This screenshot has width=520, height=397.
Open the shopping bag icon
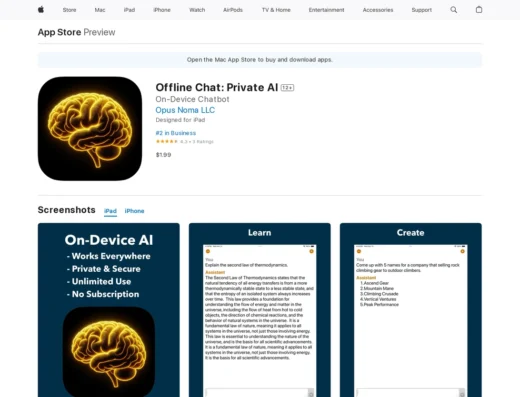(479, 10)
